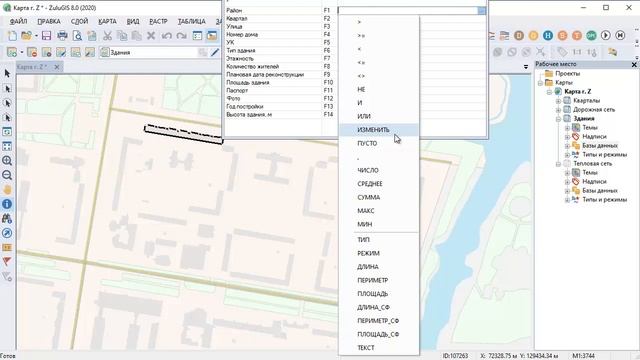Activate the blue Information tool
Image resolution: width=640 pixels, height=360 pixels.
coord(7,204)
